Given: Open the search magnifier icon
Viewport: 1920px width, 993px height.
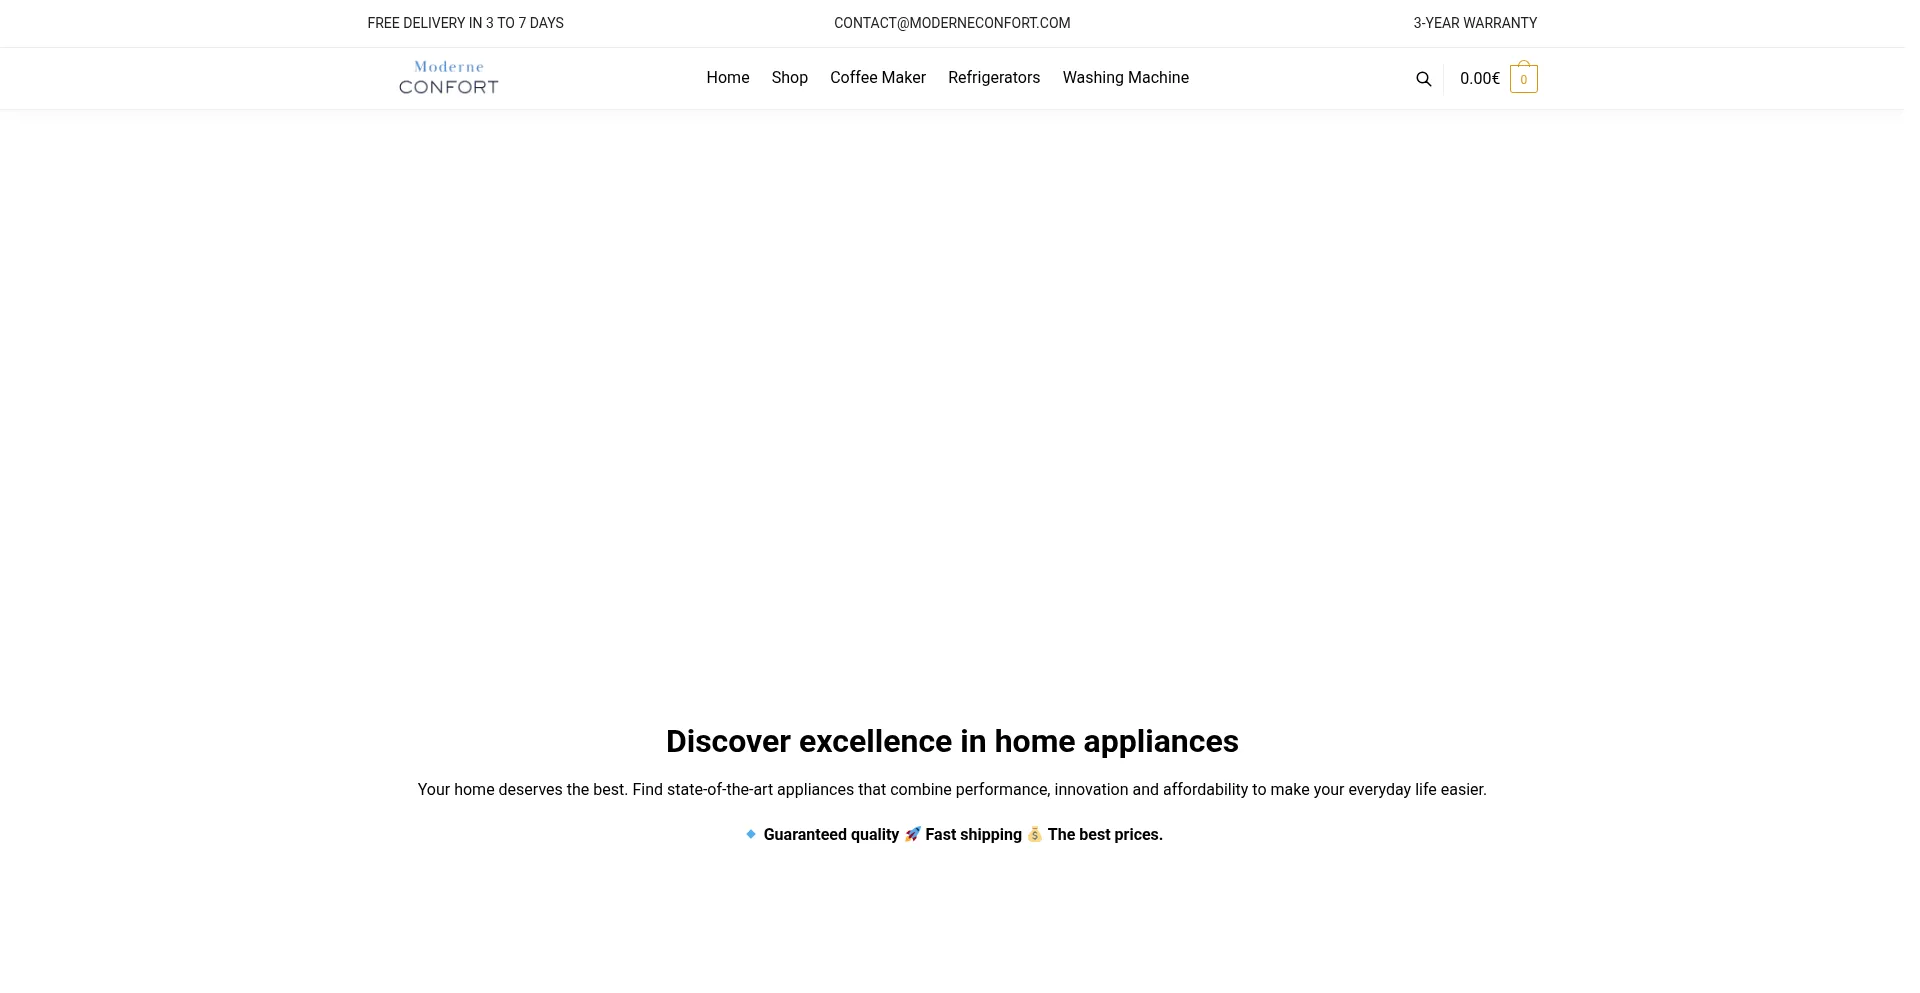Looking at the screenshot, I should pyautogui.click(x=1423, y=79).
